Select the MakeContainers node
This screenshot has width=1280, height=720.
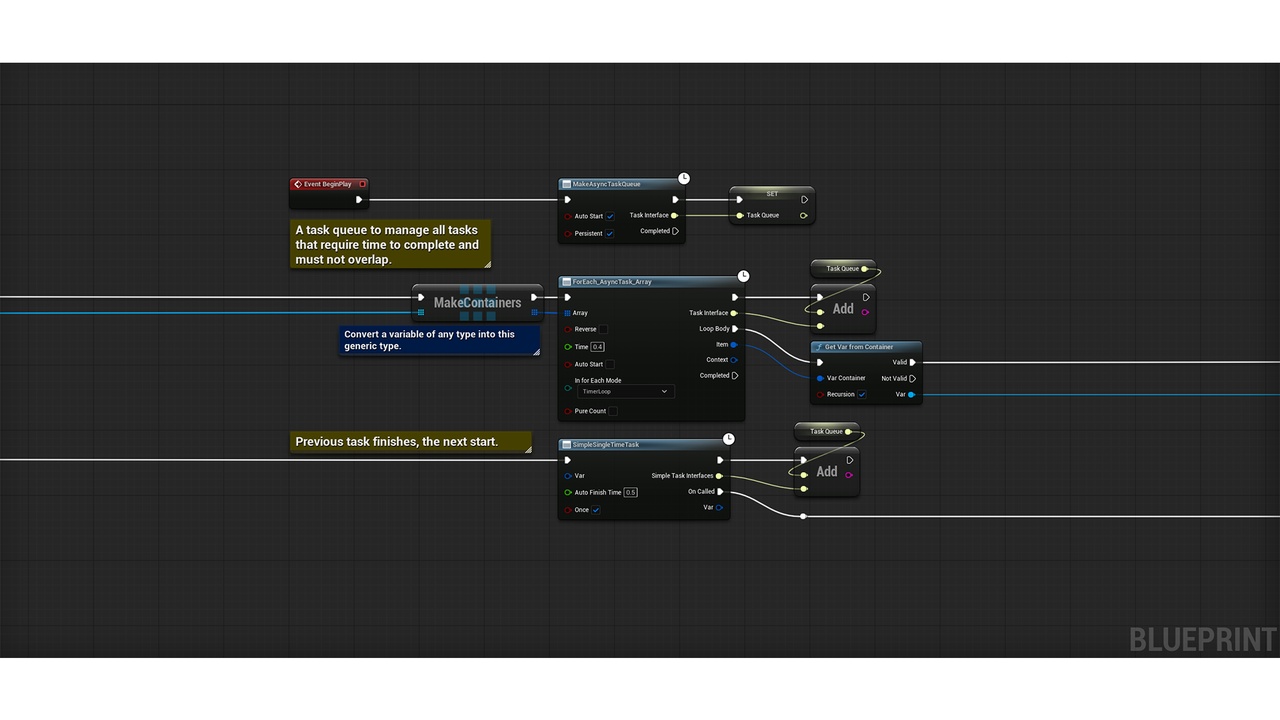pyautogui.click(x=477, y=303)
